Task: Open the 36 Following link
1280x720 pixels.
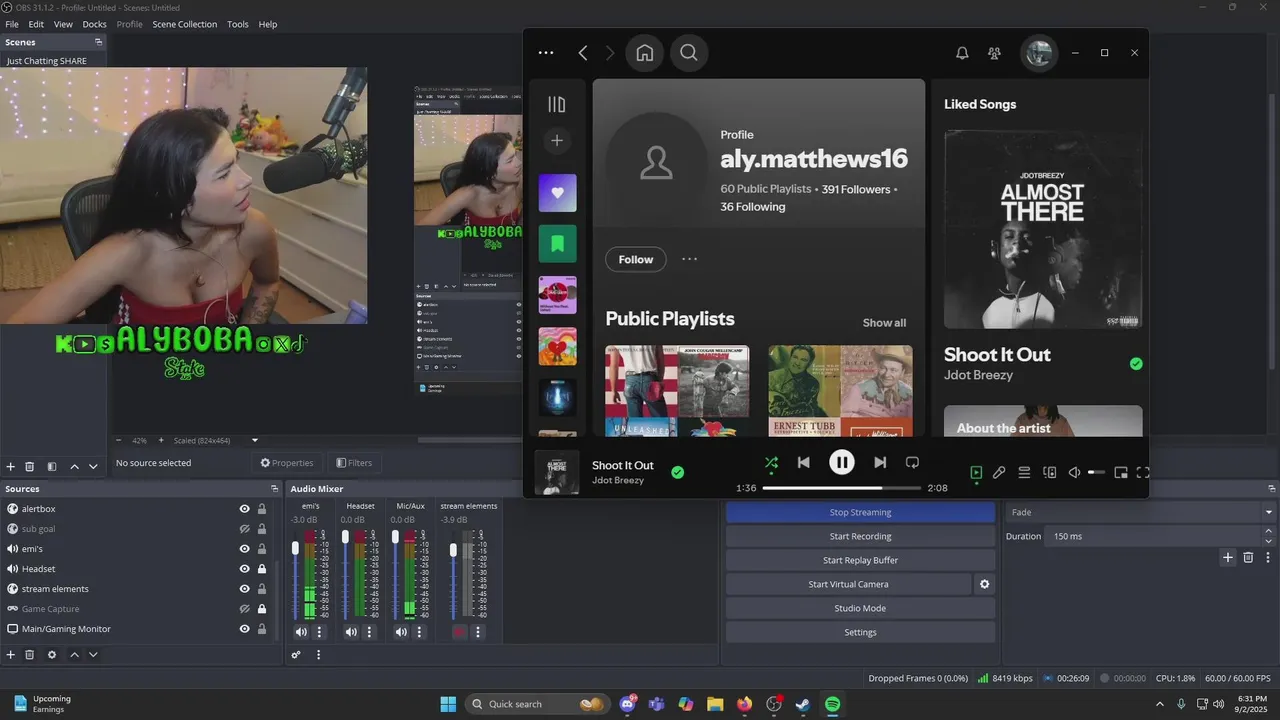Action: pyautogui.click(x=753, y=207)
